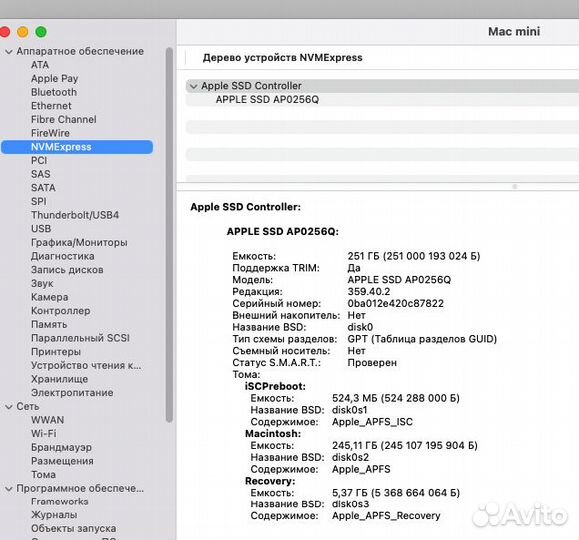Open Запись дисков entry
This screenshot has width=579, height=540.
click(67, 270)
